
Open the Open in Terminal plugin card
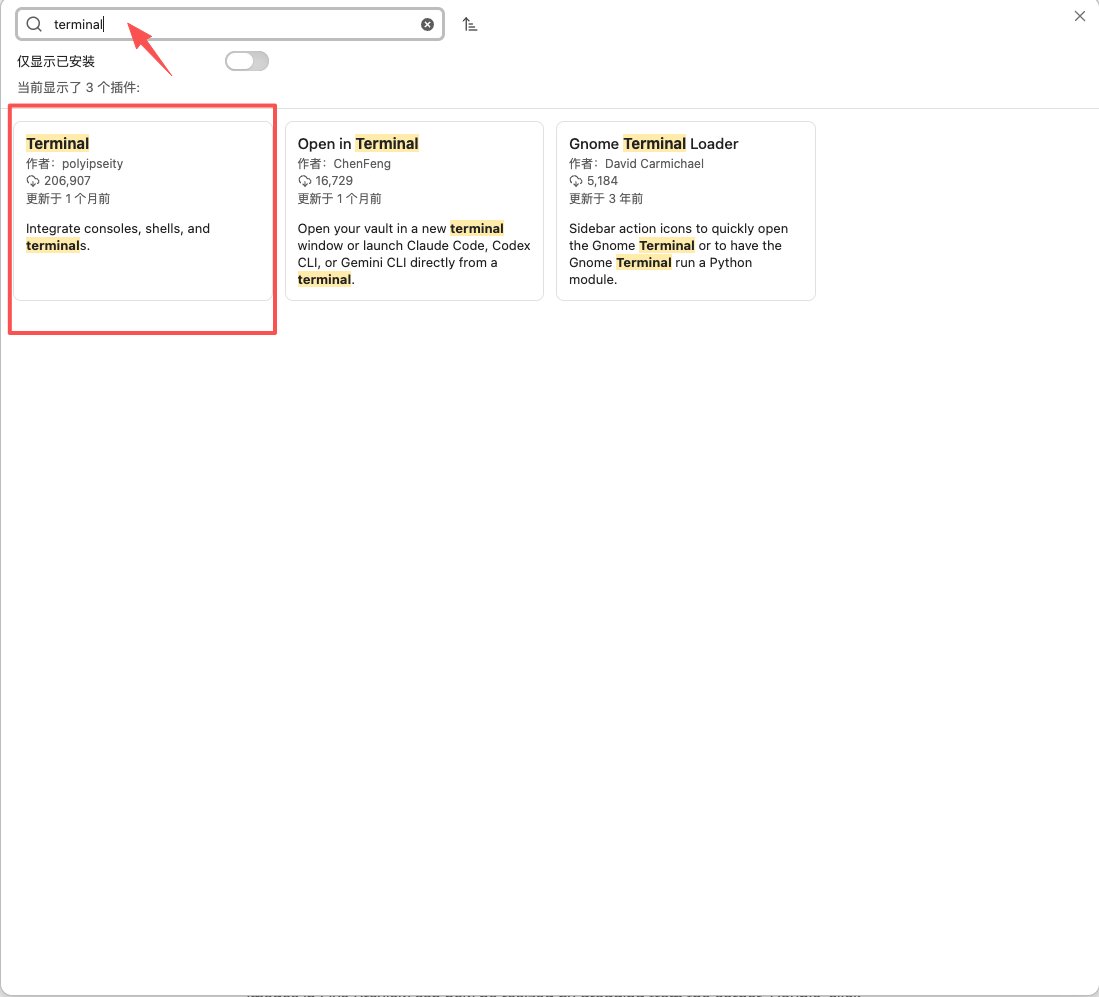[x=414, y=210]
